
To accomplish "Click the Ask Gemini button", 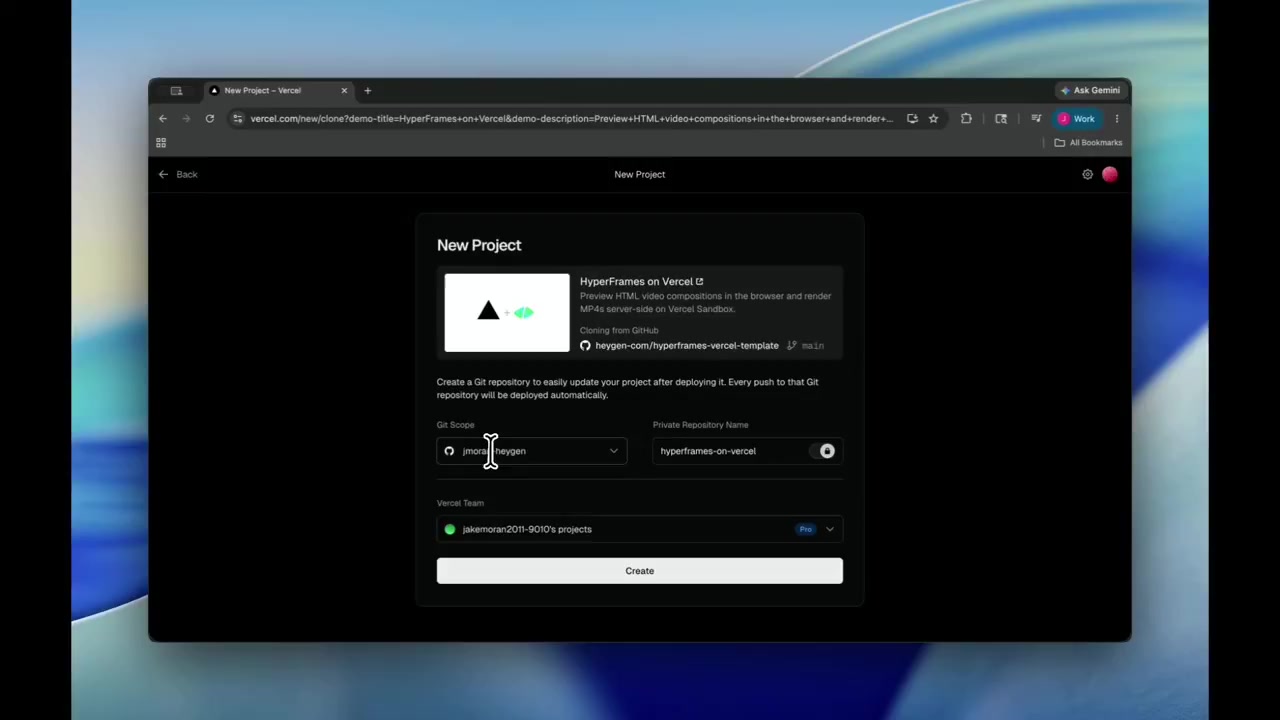I will [x=1090, y=90].
